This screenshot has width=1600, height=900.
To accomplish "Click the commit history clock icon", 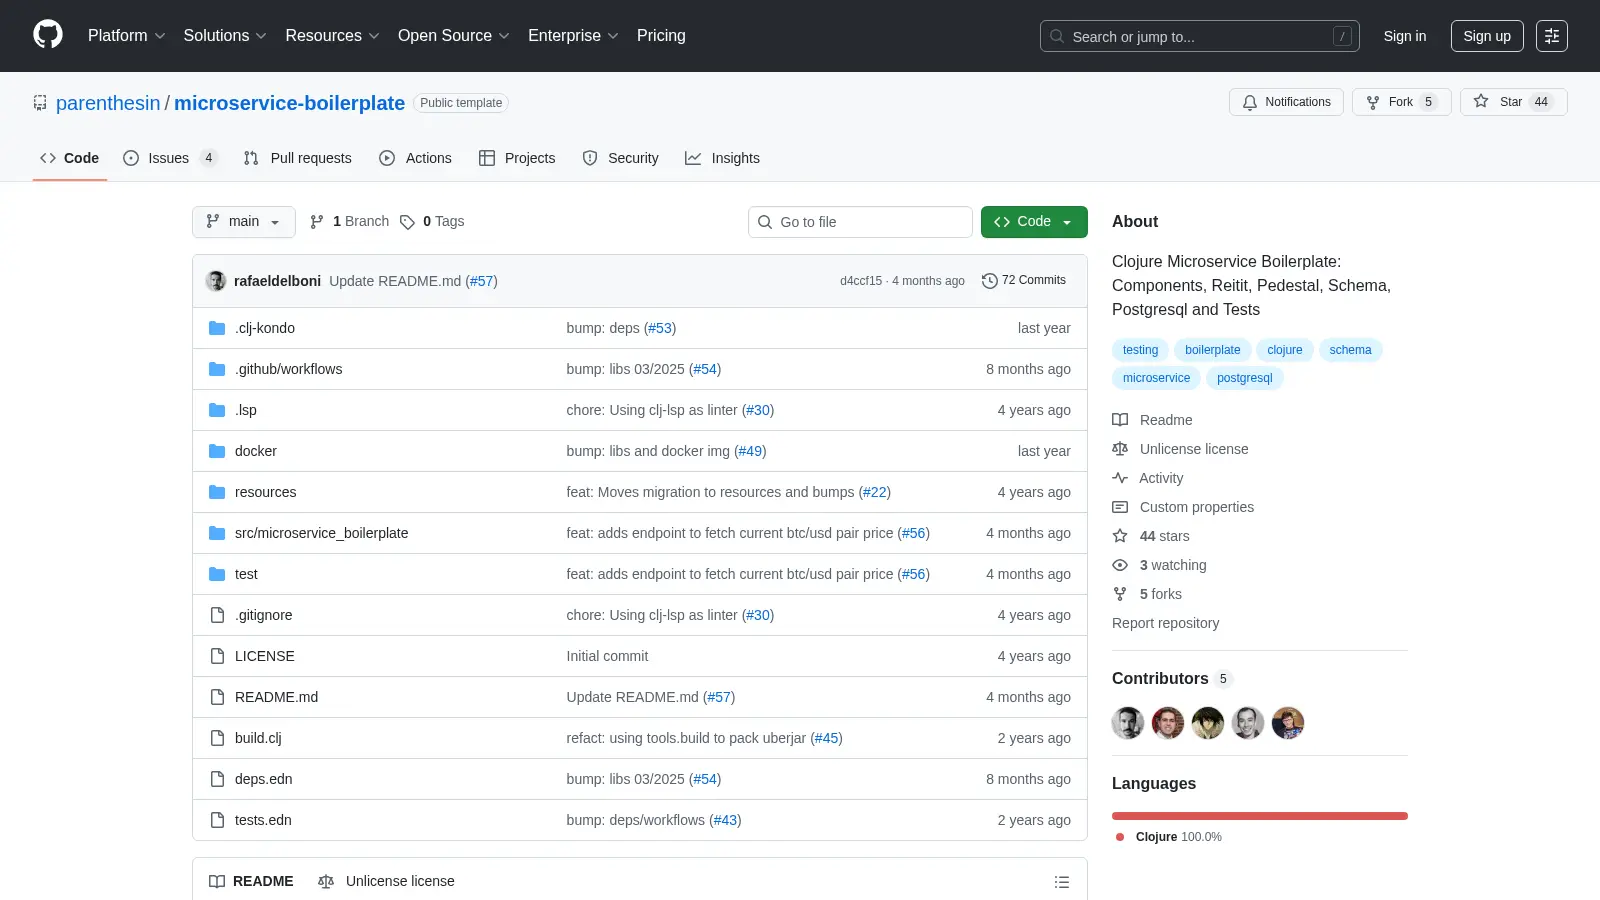I will 990,281.
